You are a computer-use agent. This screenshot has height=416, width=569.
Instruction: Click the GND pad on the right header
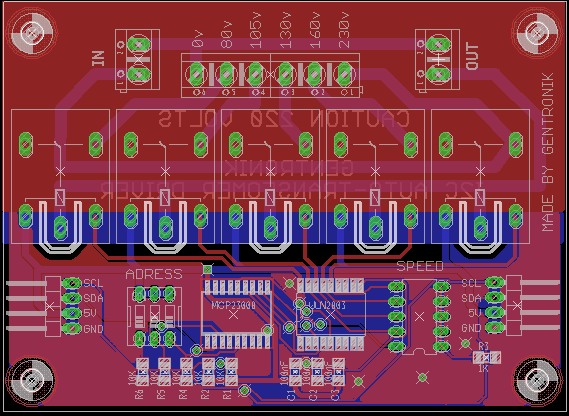(x=494, y=328)
